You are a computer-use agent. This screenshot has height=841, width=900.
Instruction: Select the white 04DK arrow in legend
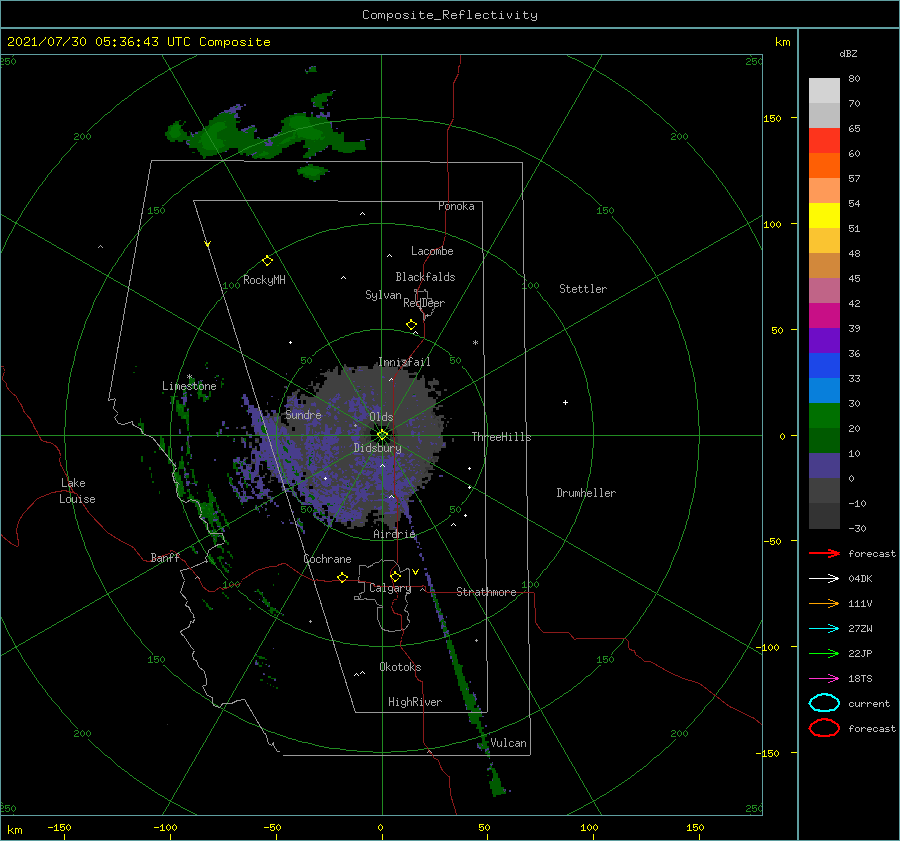pyautogui.click(x=824, y=578)
